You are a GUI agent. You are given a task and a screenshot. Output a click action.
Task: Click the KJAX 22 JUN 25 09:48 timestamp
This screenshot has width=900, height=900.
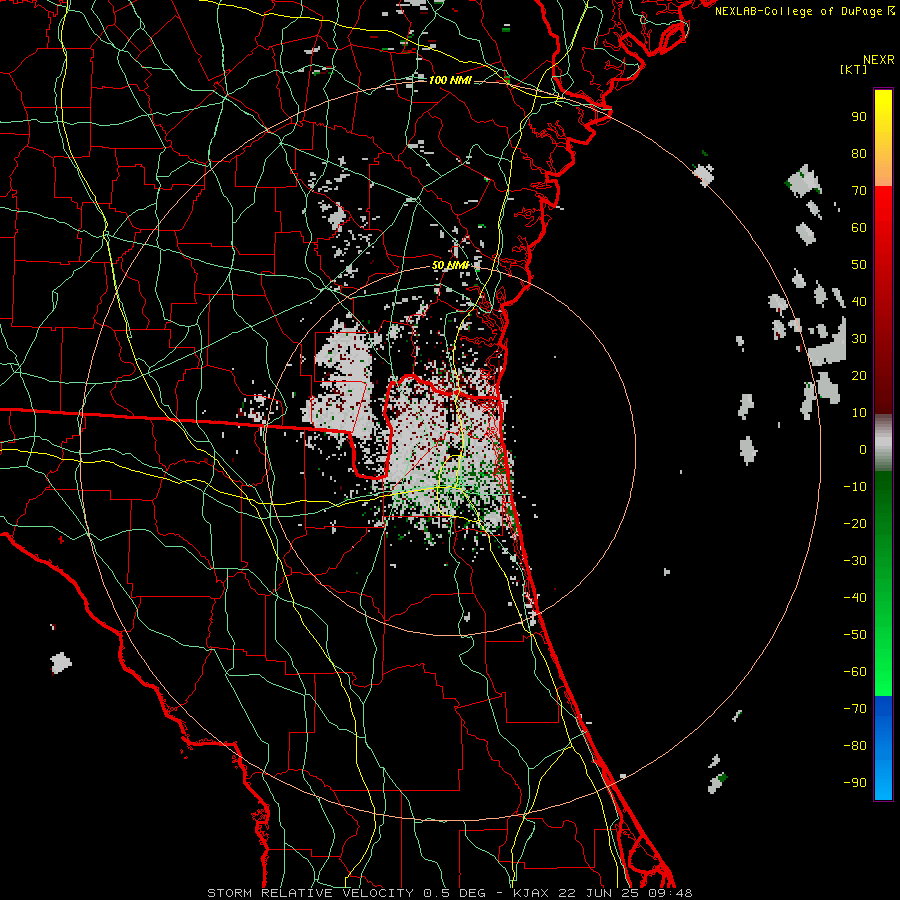pyautogui.click(x=603, y=893)
